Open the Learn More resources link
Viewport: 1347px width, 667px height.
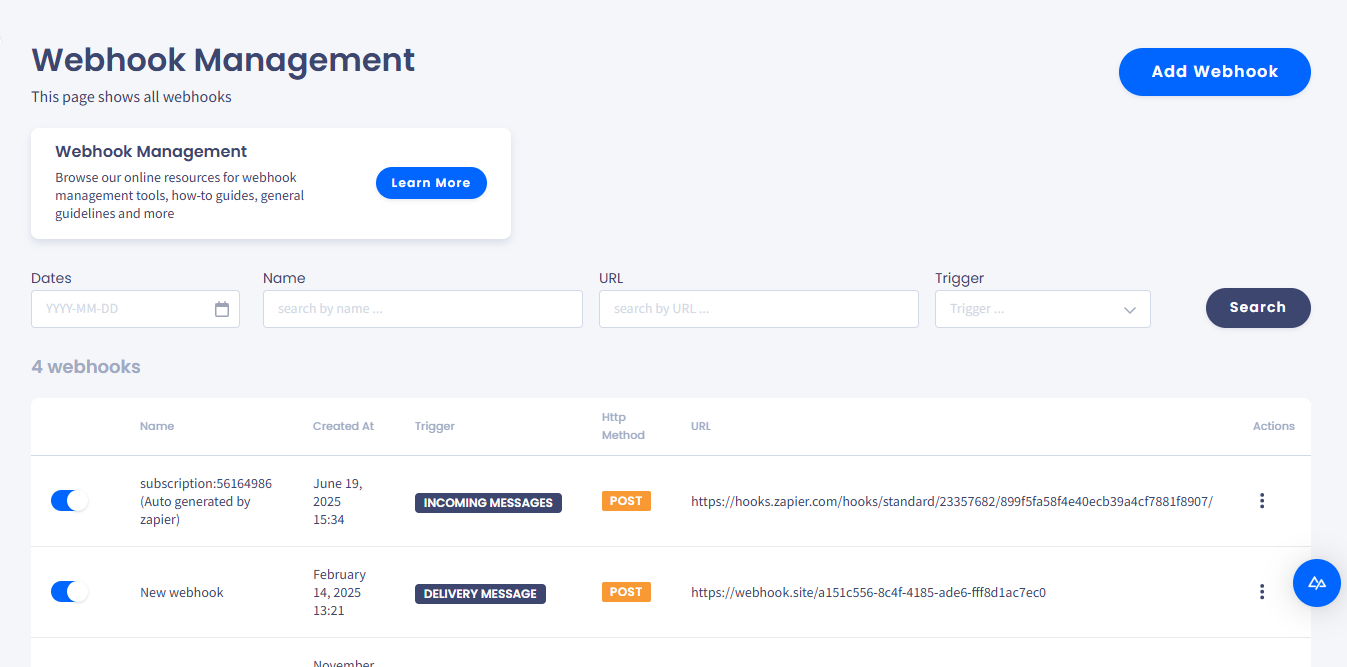[x=431, y=183]
